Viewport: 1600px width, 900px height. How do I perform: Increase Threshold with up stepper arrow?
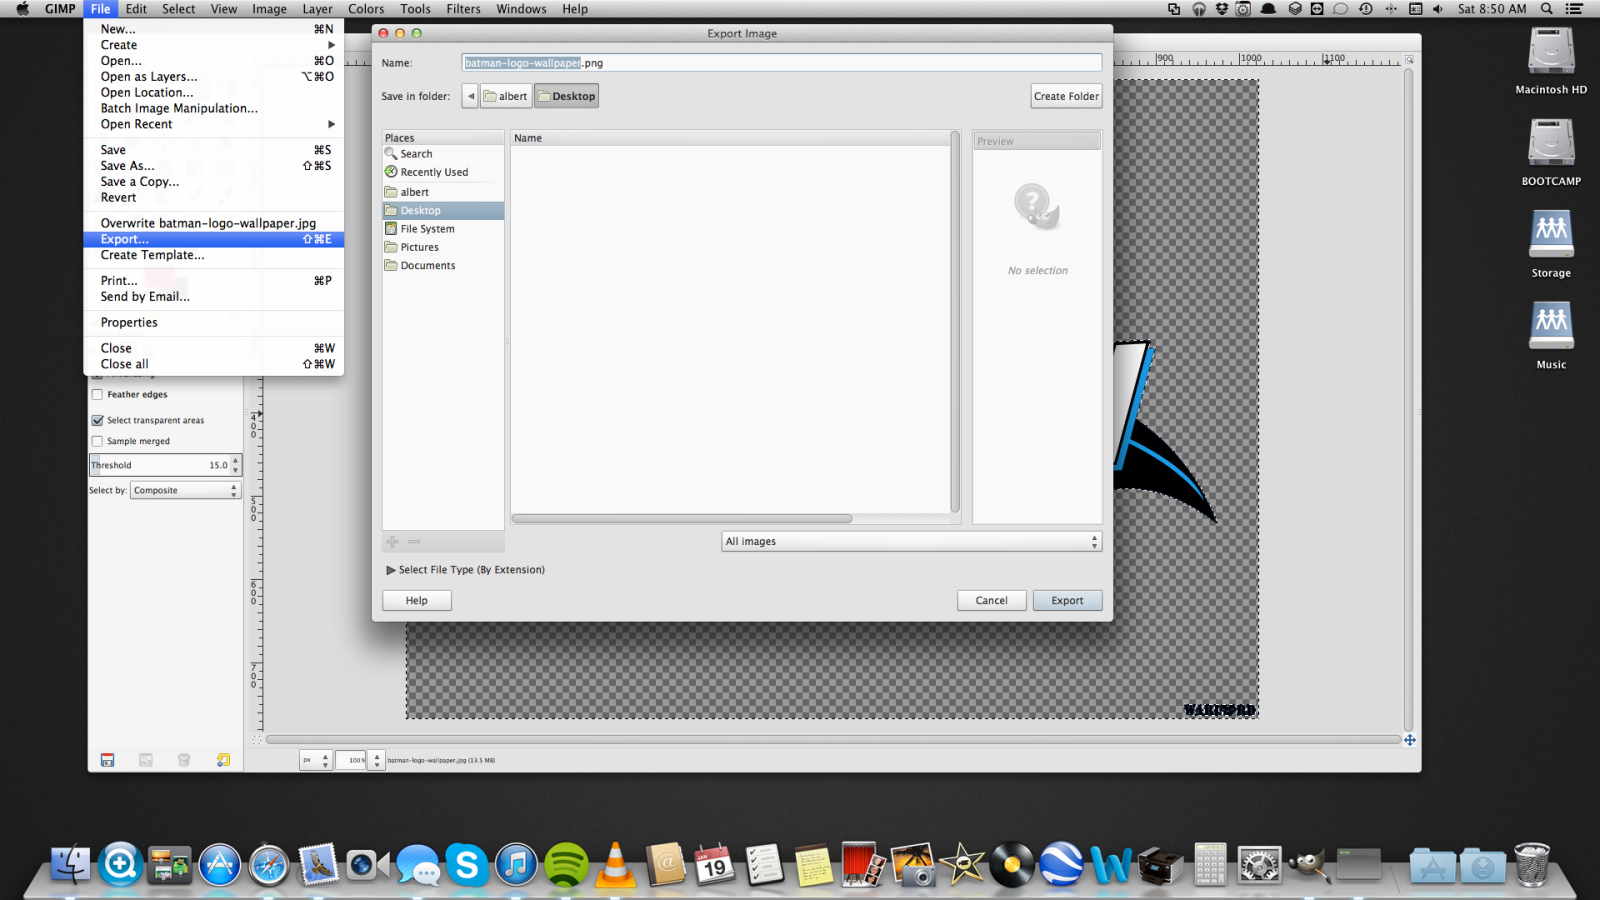click(x=236, y=460)
